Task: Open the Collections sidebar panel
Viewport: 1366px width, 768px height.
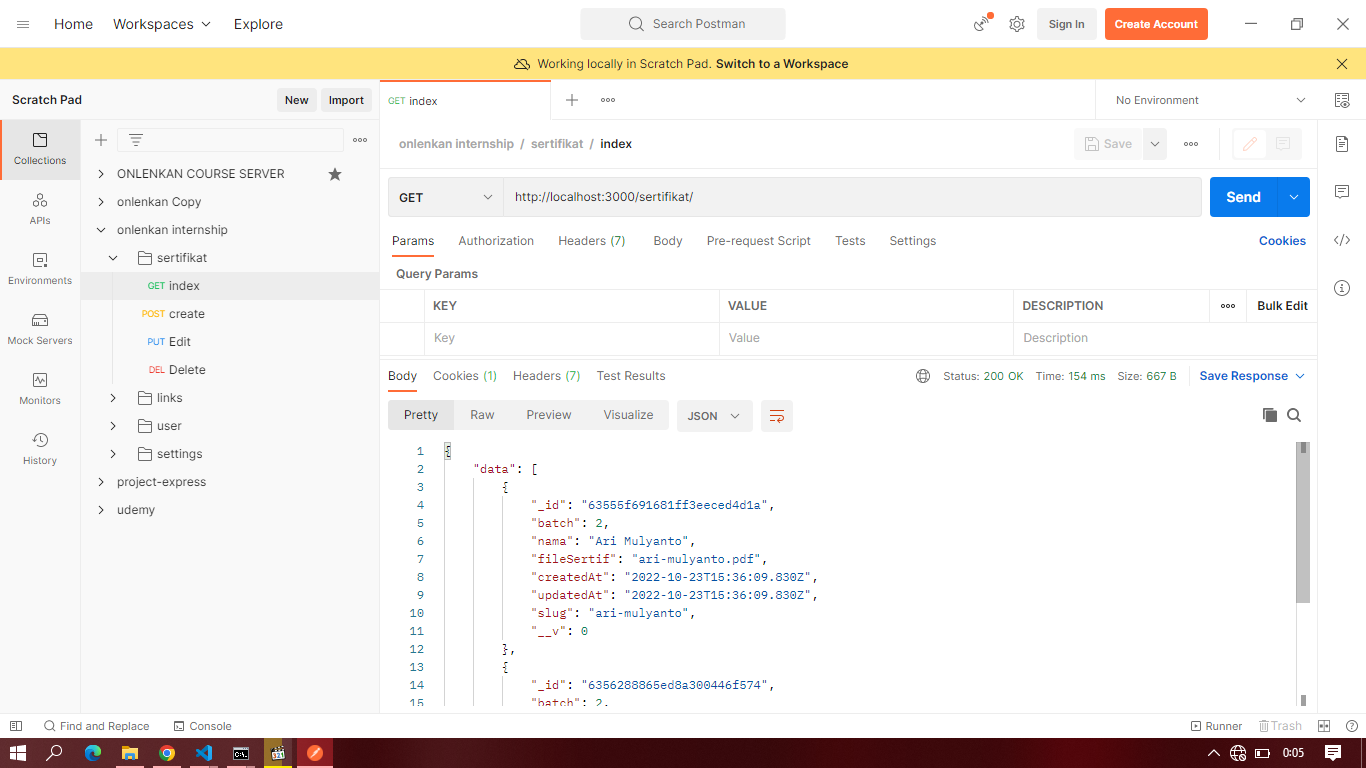Action: pos(40,149)
